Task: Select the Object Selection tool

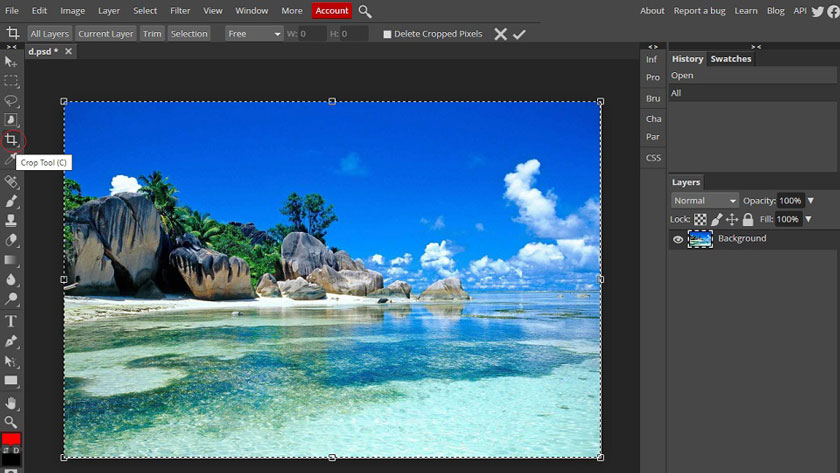Action: coord(11,120)
